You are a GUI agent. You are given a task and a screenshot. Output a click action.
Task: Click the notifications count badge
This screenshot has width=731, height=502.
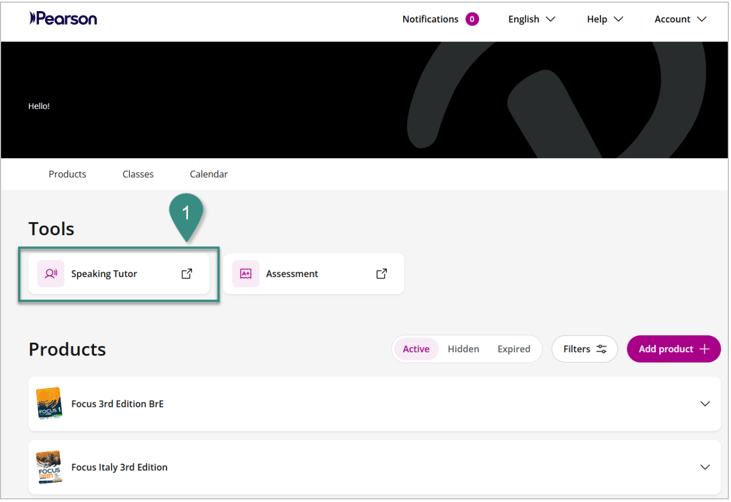472,19
